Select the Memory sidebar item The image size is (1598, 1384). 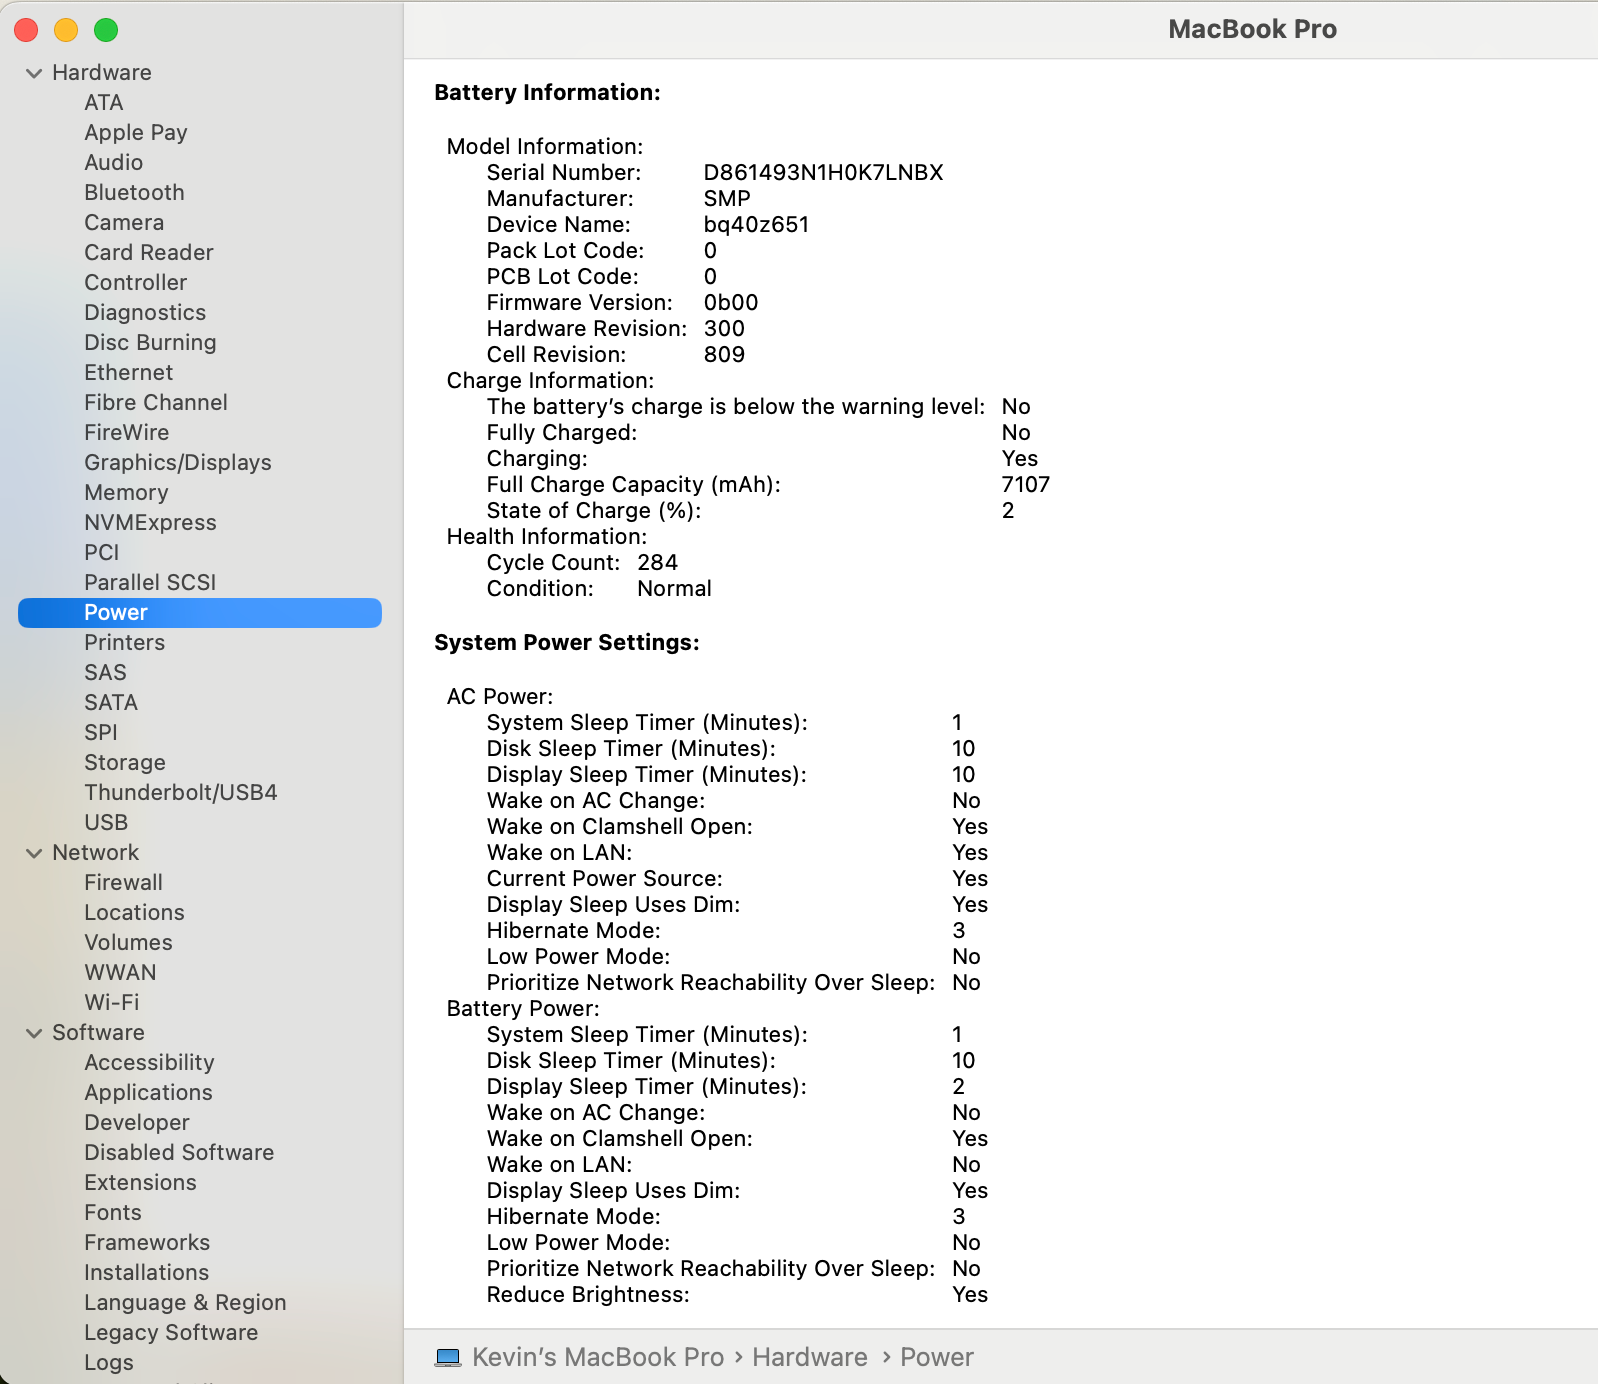click(126, 492)
